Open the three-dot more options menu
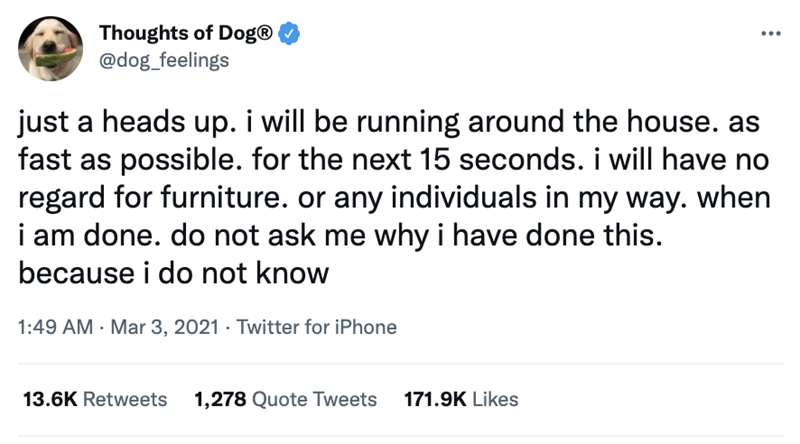 pyautogui.click(x=766, y=33)
